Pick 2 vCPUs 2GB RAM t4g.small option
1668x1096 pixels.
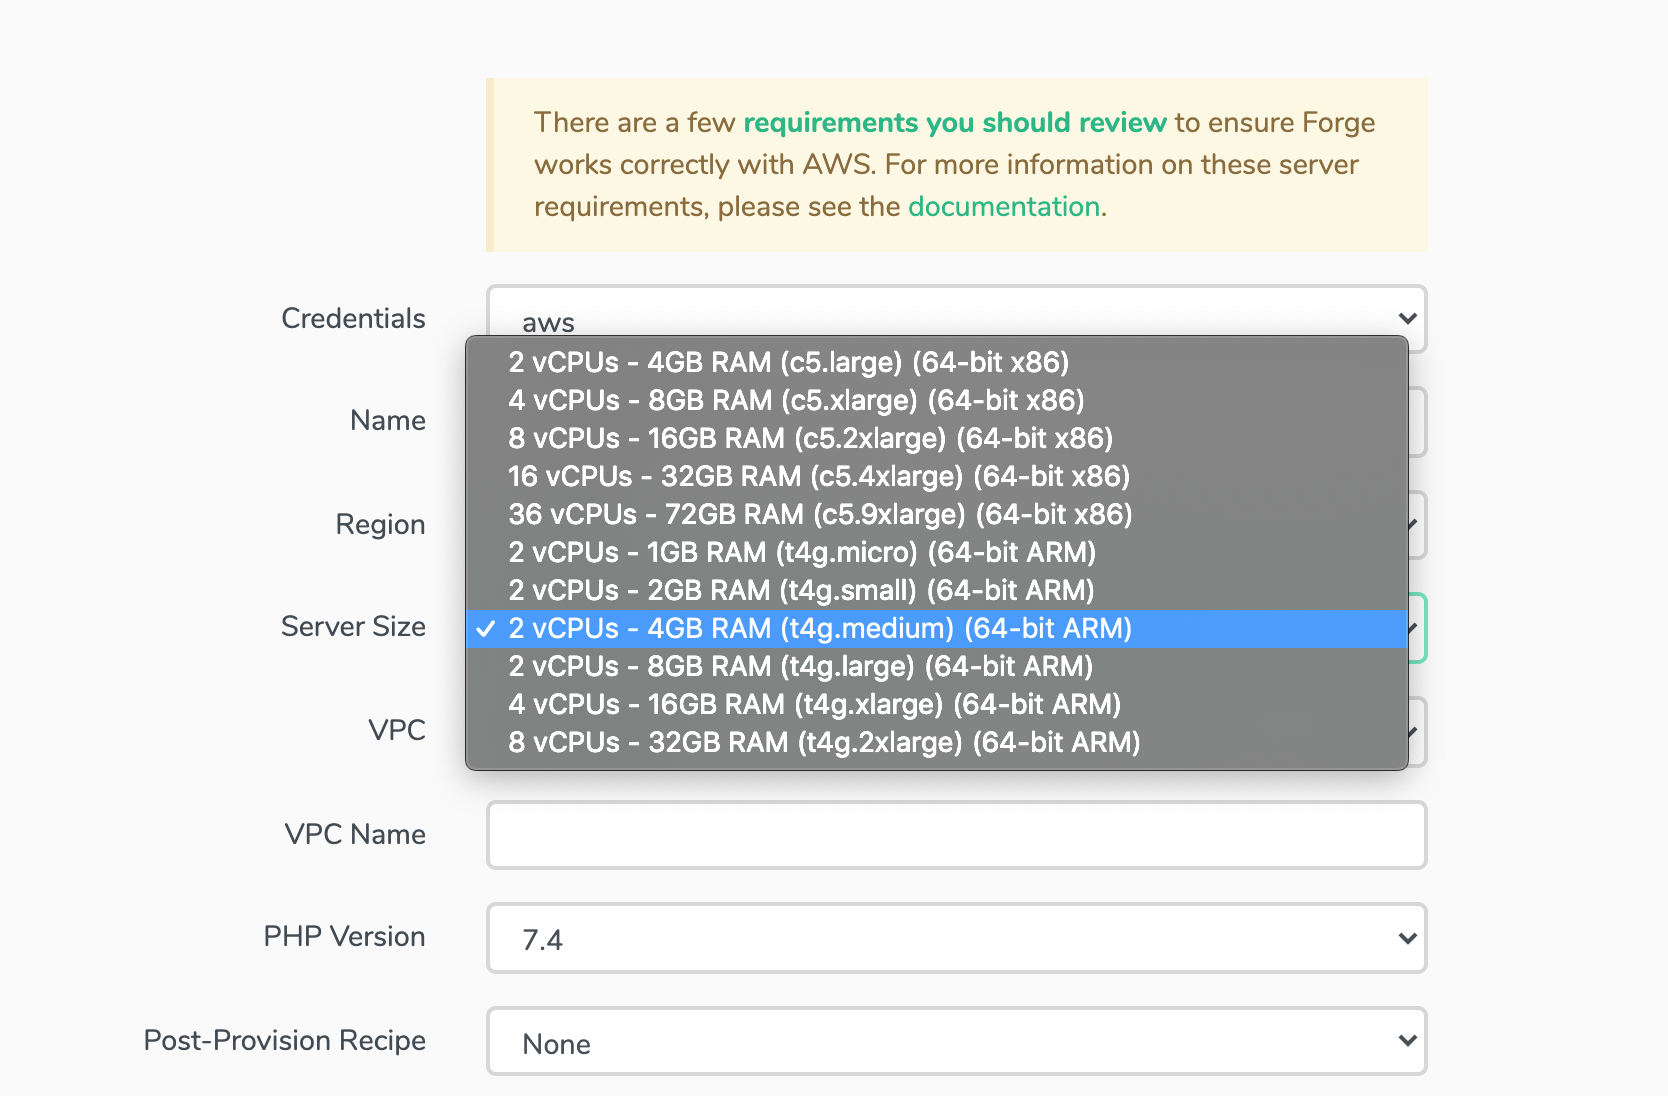tap(937, 590)
